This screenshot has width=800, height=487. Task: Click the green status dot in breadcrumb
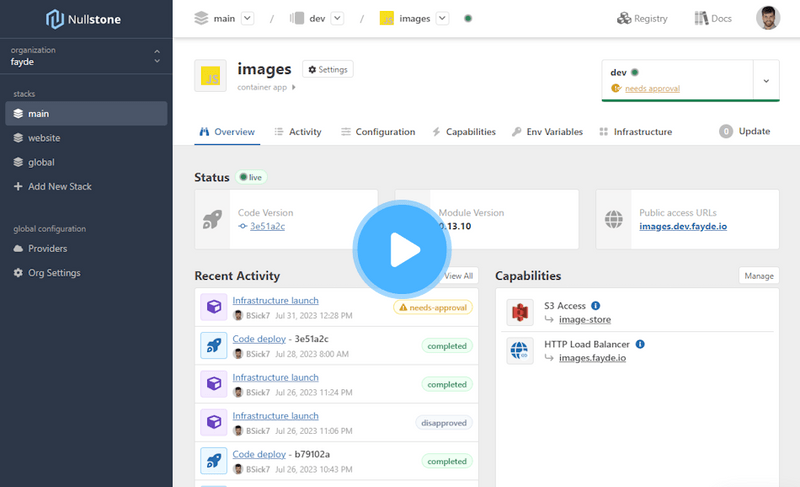tap(468, 18)
